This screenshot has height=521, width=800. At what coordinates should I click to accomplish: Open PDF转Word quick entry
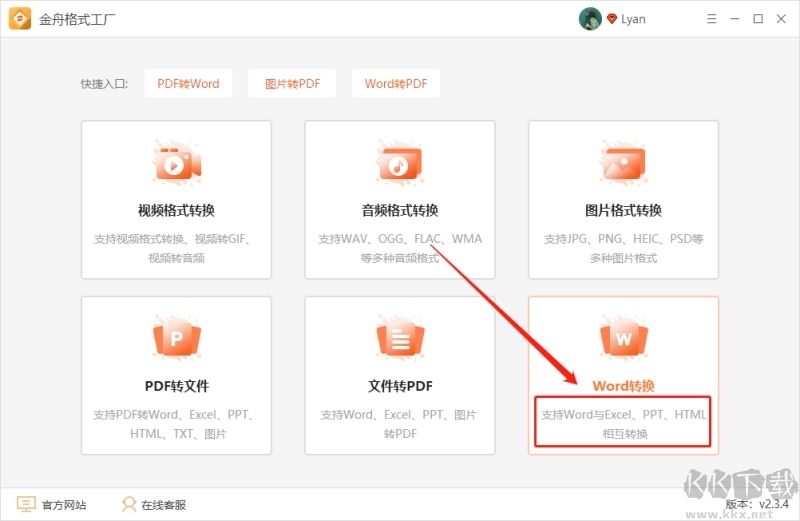click(188, 83)
